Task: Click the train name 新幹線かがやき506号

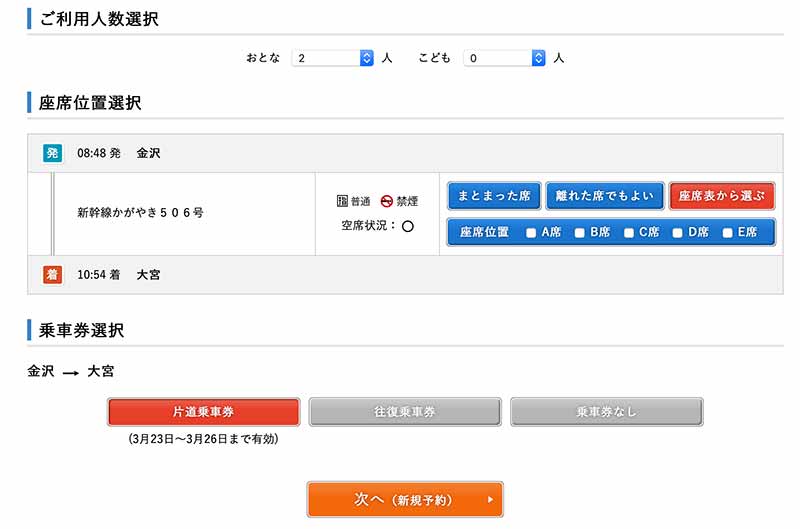Action: (x=140, y=212)
